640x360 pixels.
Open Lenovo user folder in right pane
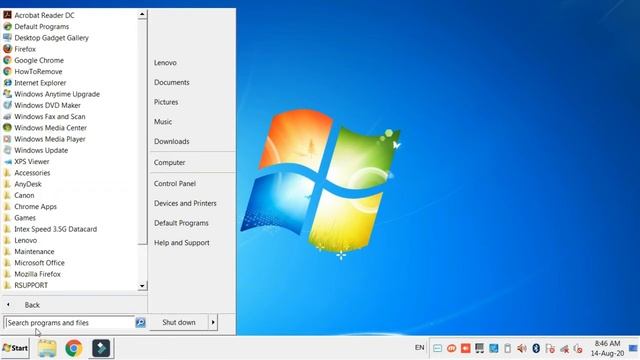(165, 62)
